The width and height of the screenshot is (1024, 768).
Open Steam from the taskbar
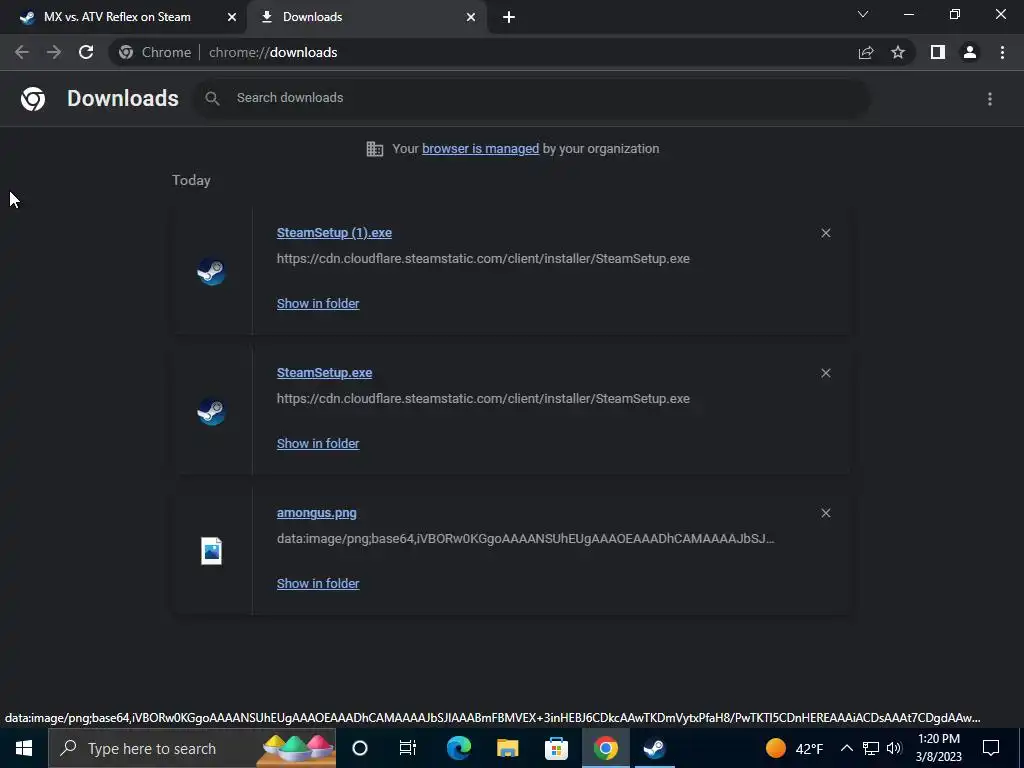point(654,748)
